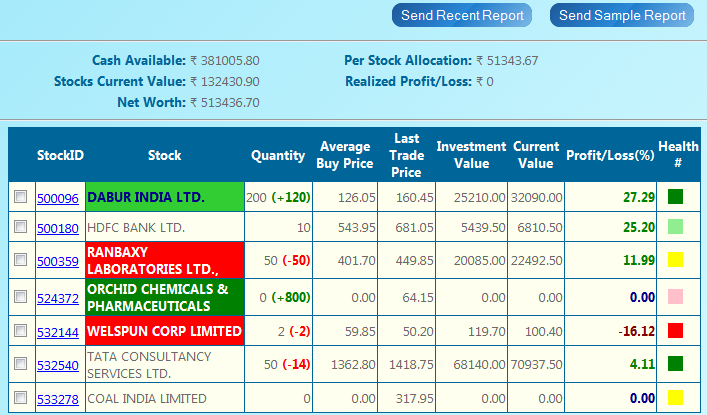Click the Realized Profit/Loss value

pyautogui.click(x=485, y=82)
